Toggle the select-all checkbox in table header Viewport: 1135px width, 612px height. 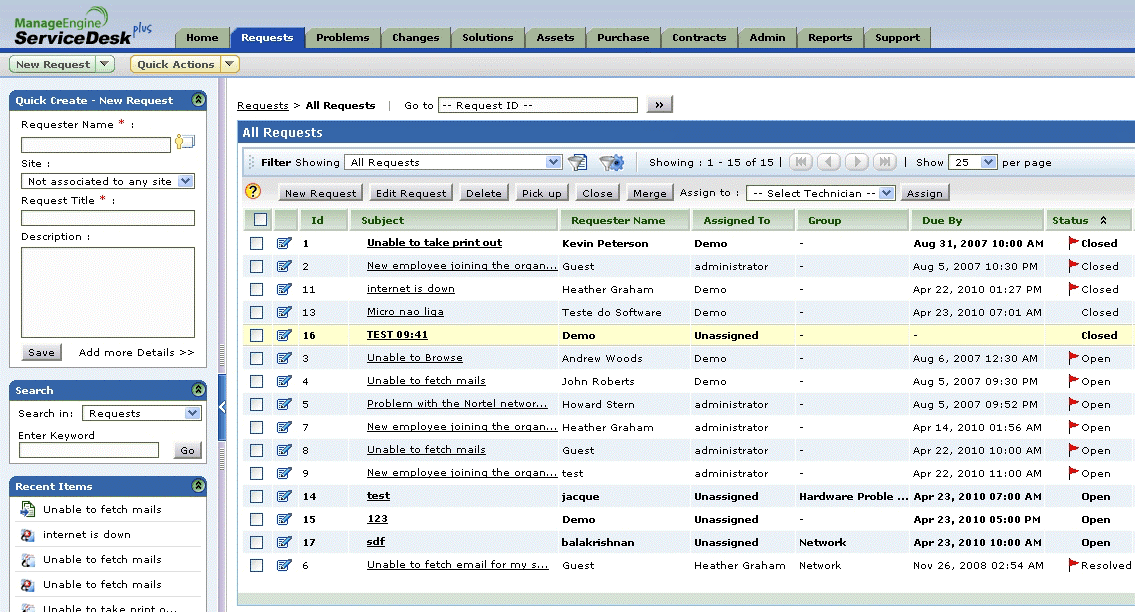(x=260, y=220)
